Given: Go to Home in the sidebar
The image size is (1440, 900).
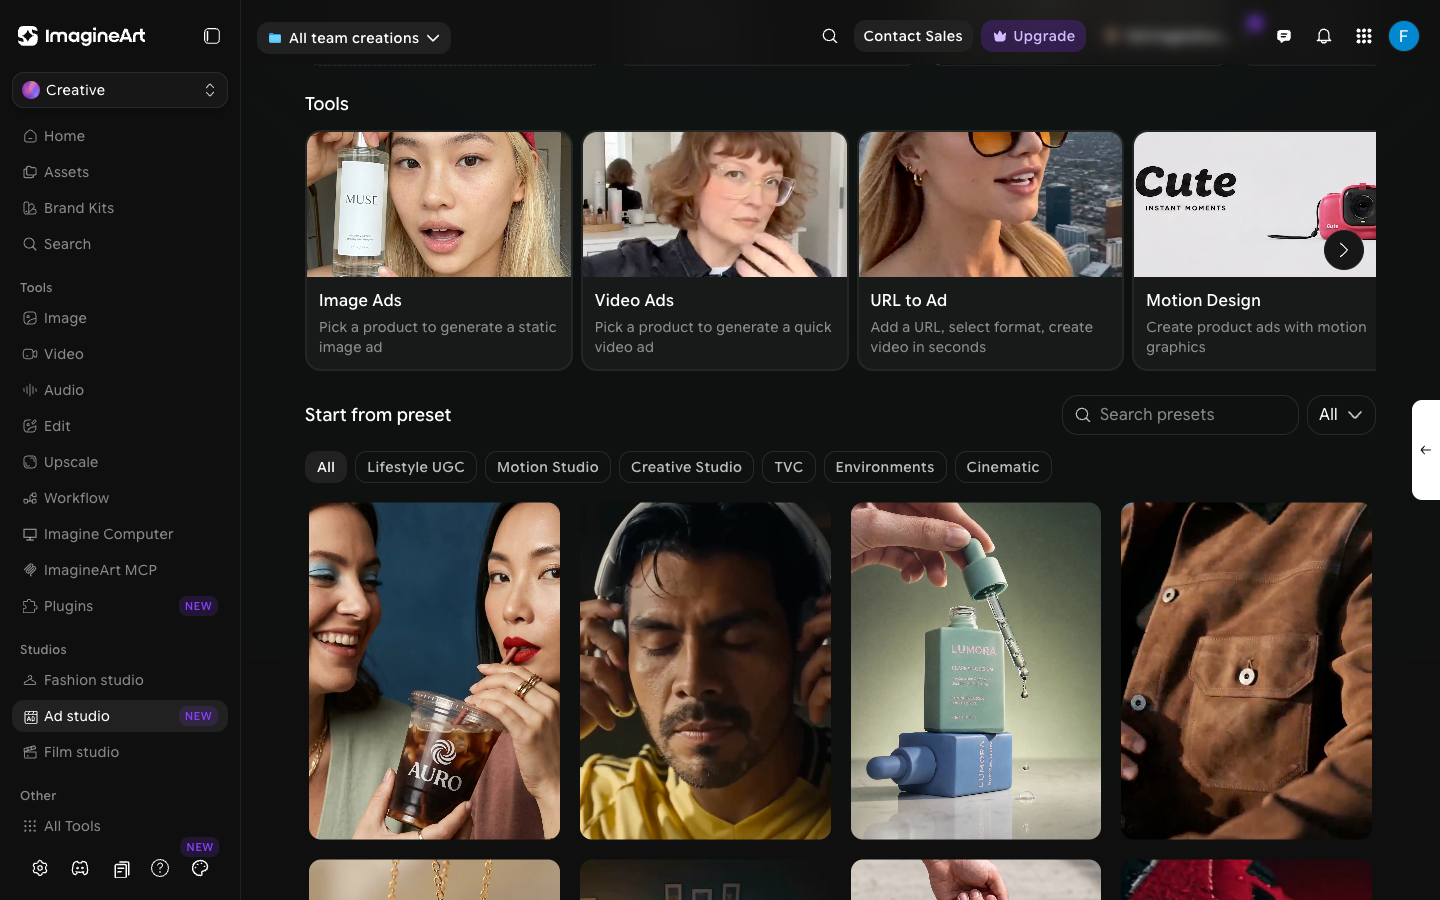Looking at the screenshot, I should click(x=120, y=136).
